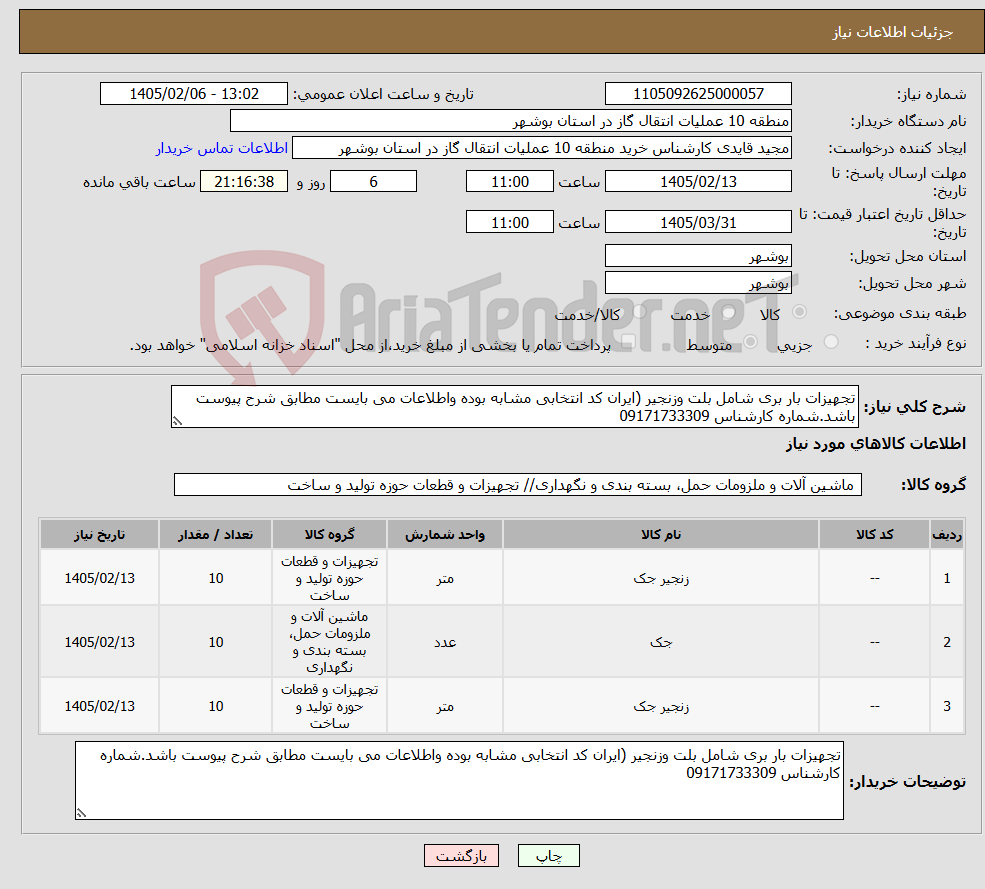Click the announcement date field 1405/02/06 - 13:02

coord(193,94)
